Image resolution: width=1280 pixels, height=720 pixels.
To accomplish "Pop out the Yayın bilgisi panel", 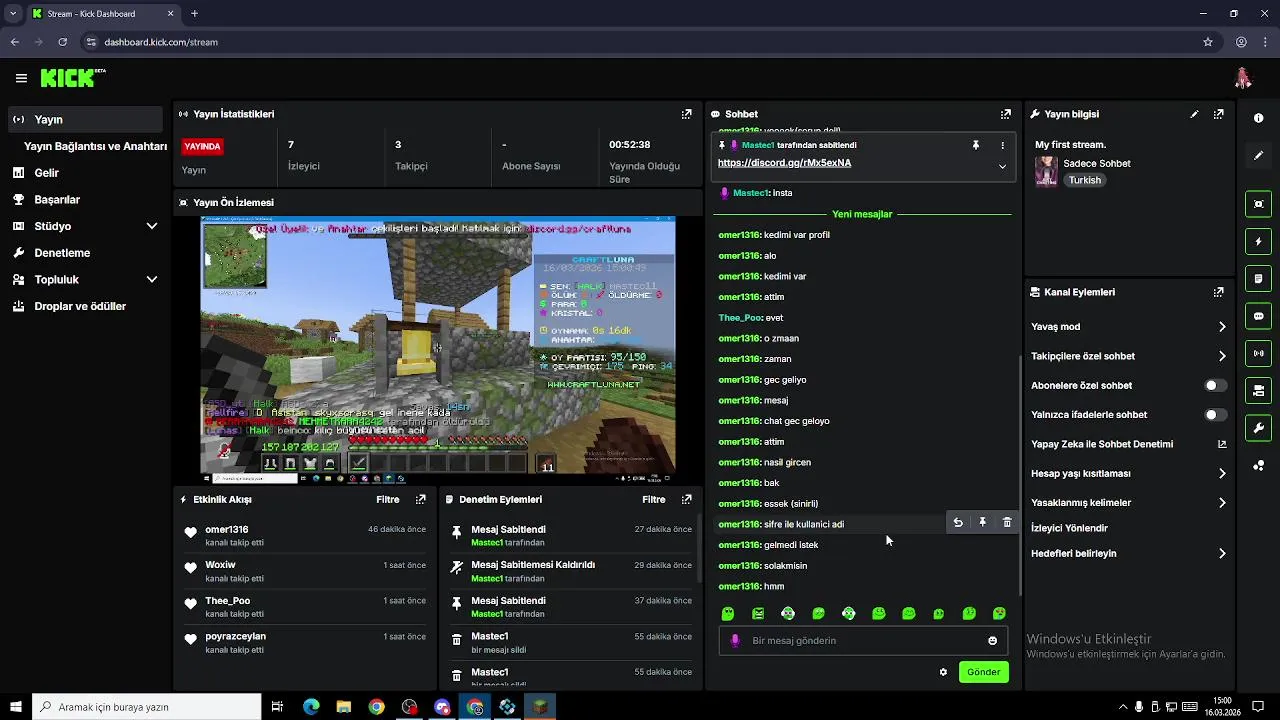I will click(1218, 114).
